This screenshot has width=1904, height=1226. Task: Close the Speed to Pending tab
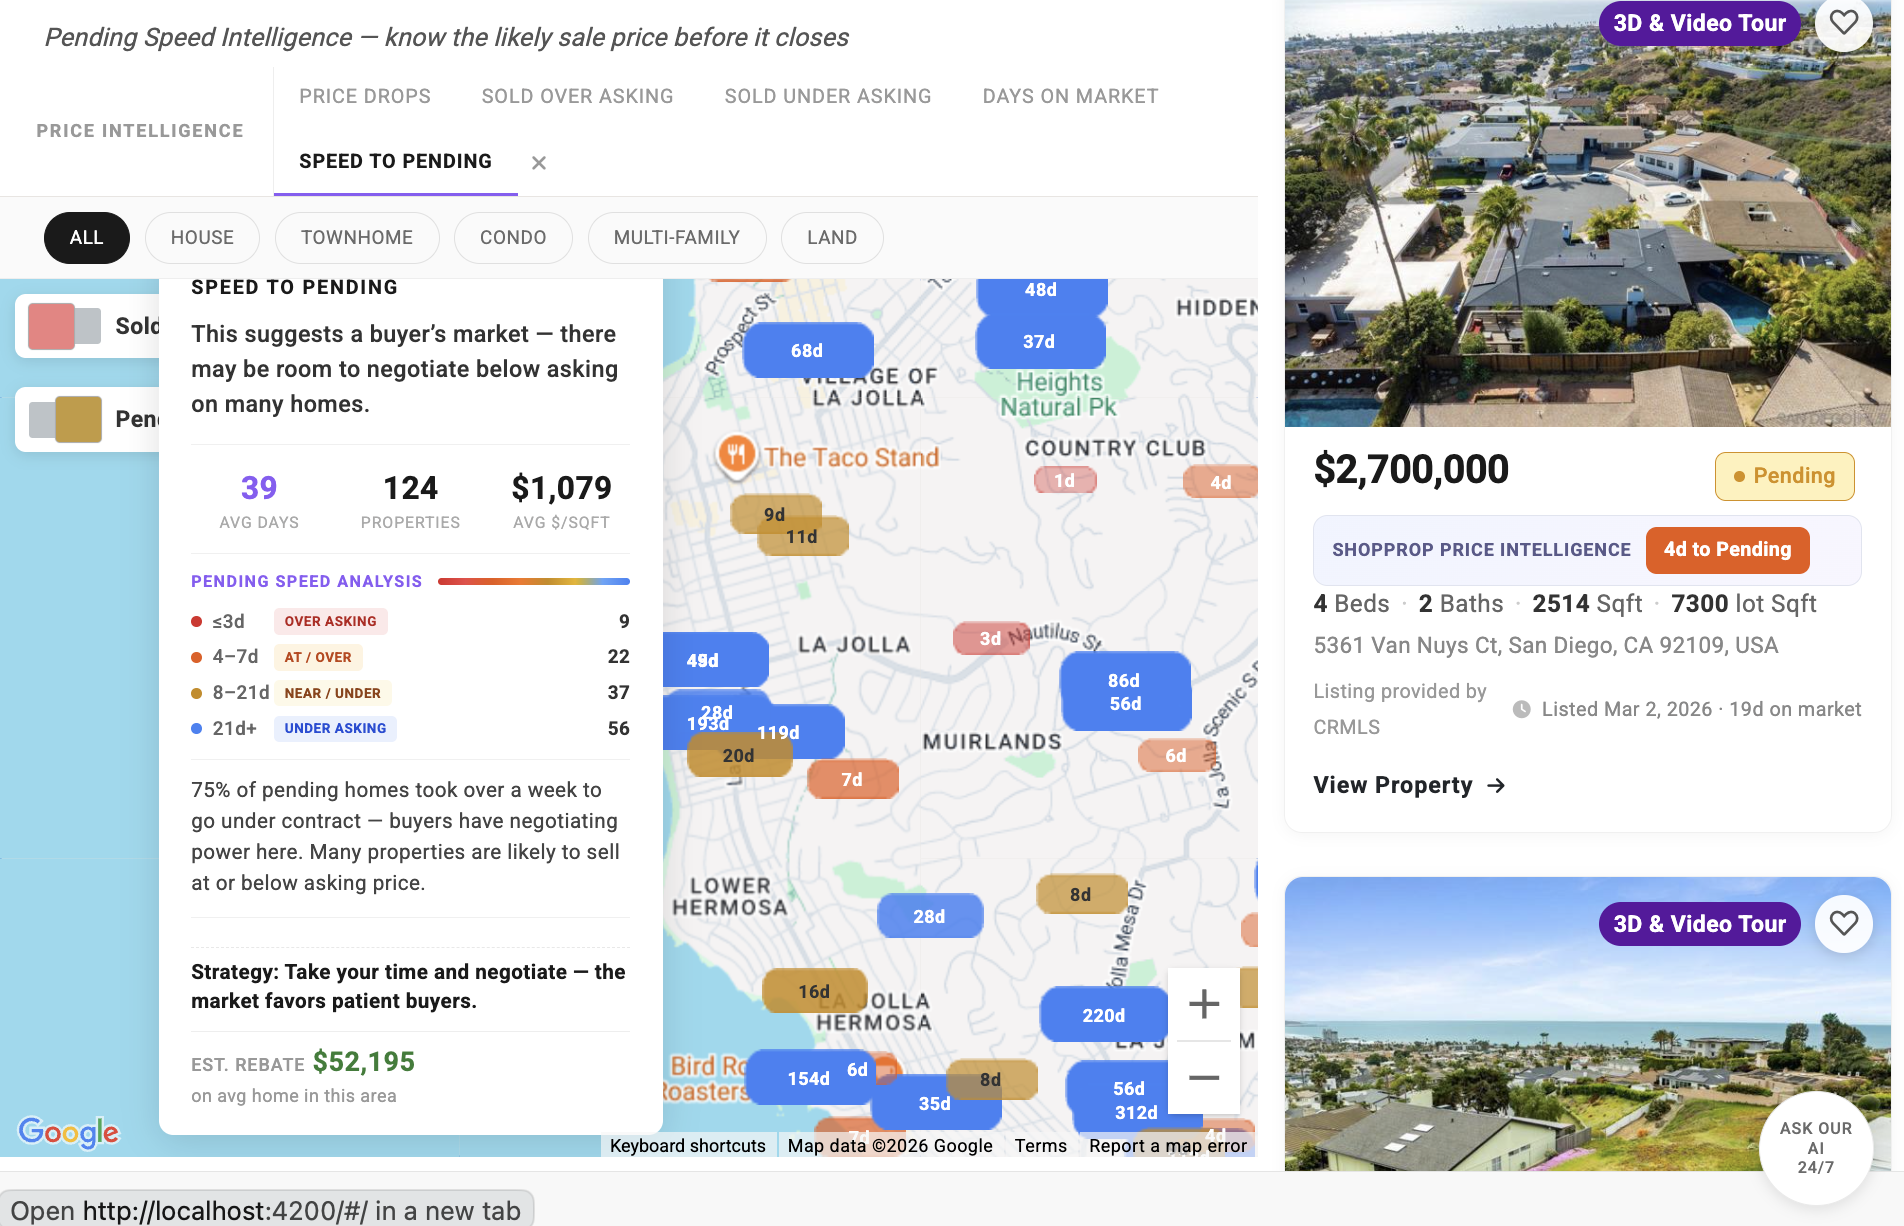[x=539, y=162]
